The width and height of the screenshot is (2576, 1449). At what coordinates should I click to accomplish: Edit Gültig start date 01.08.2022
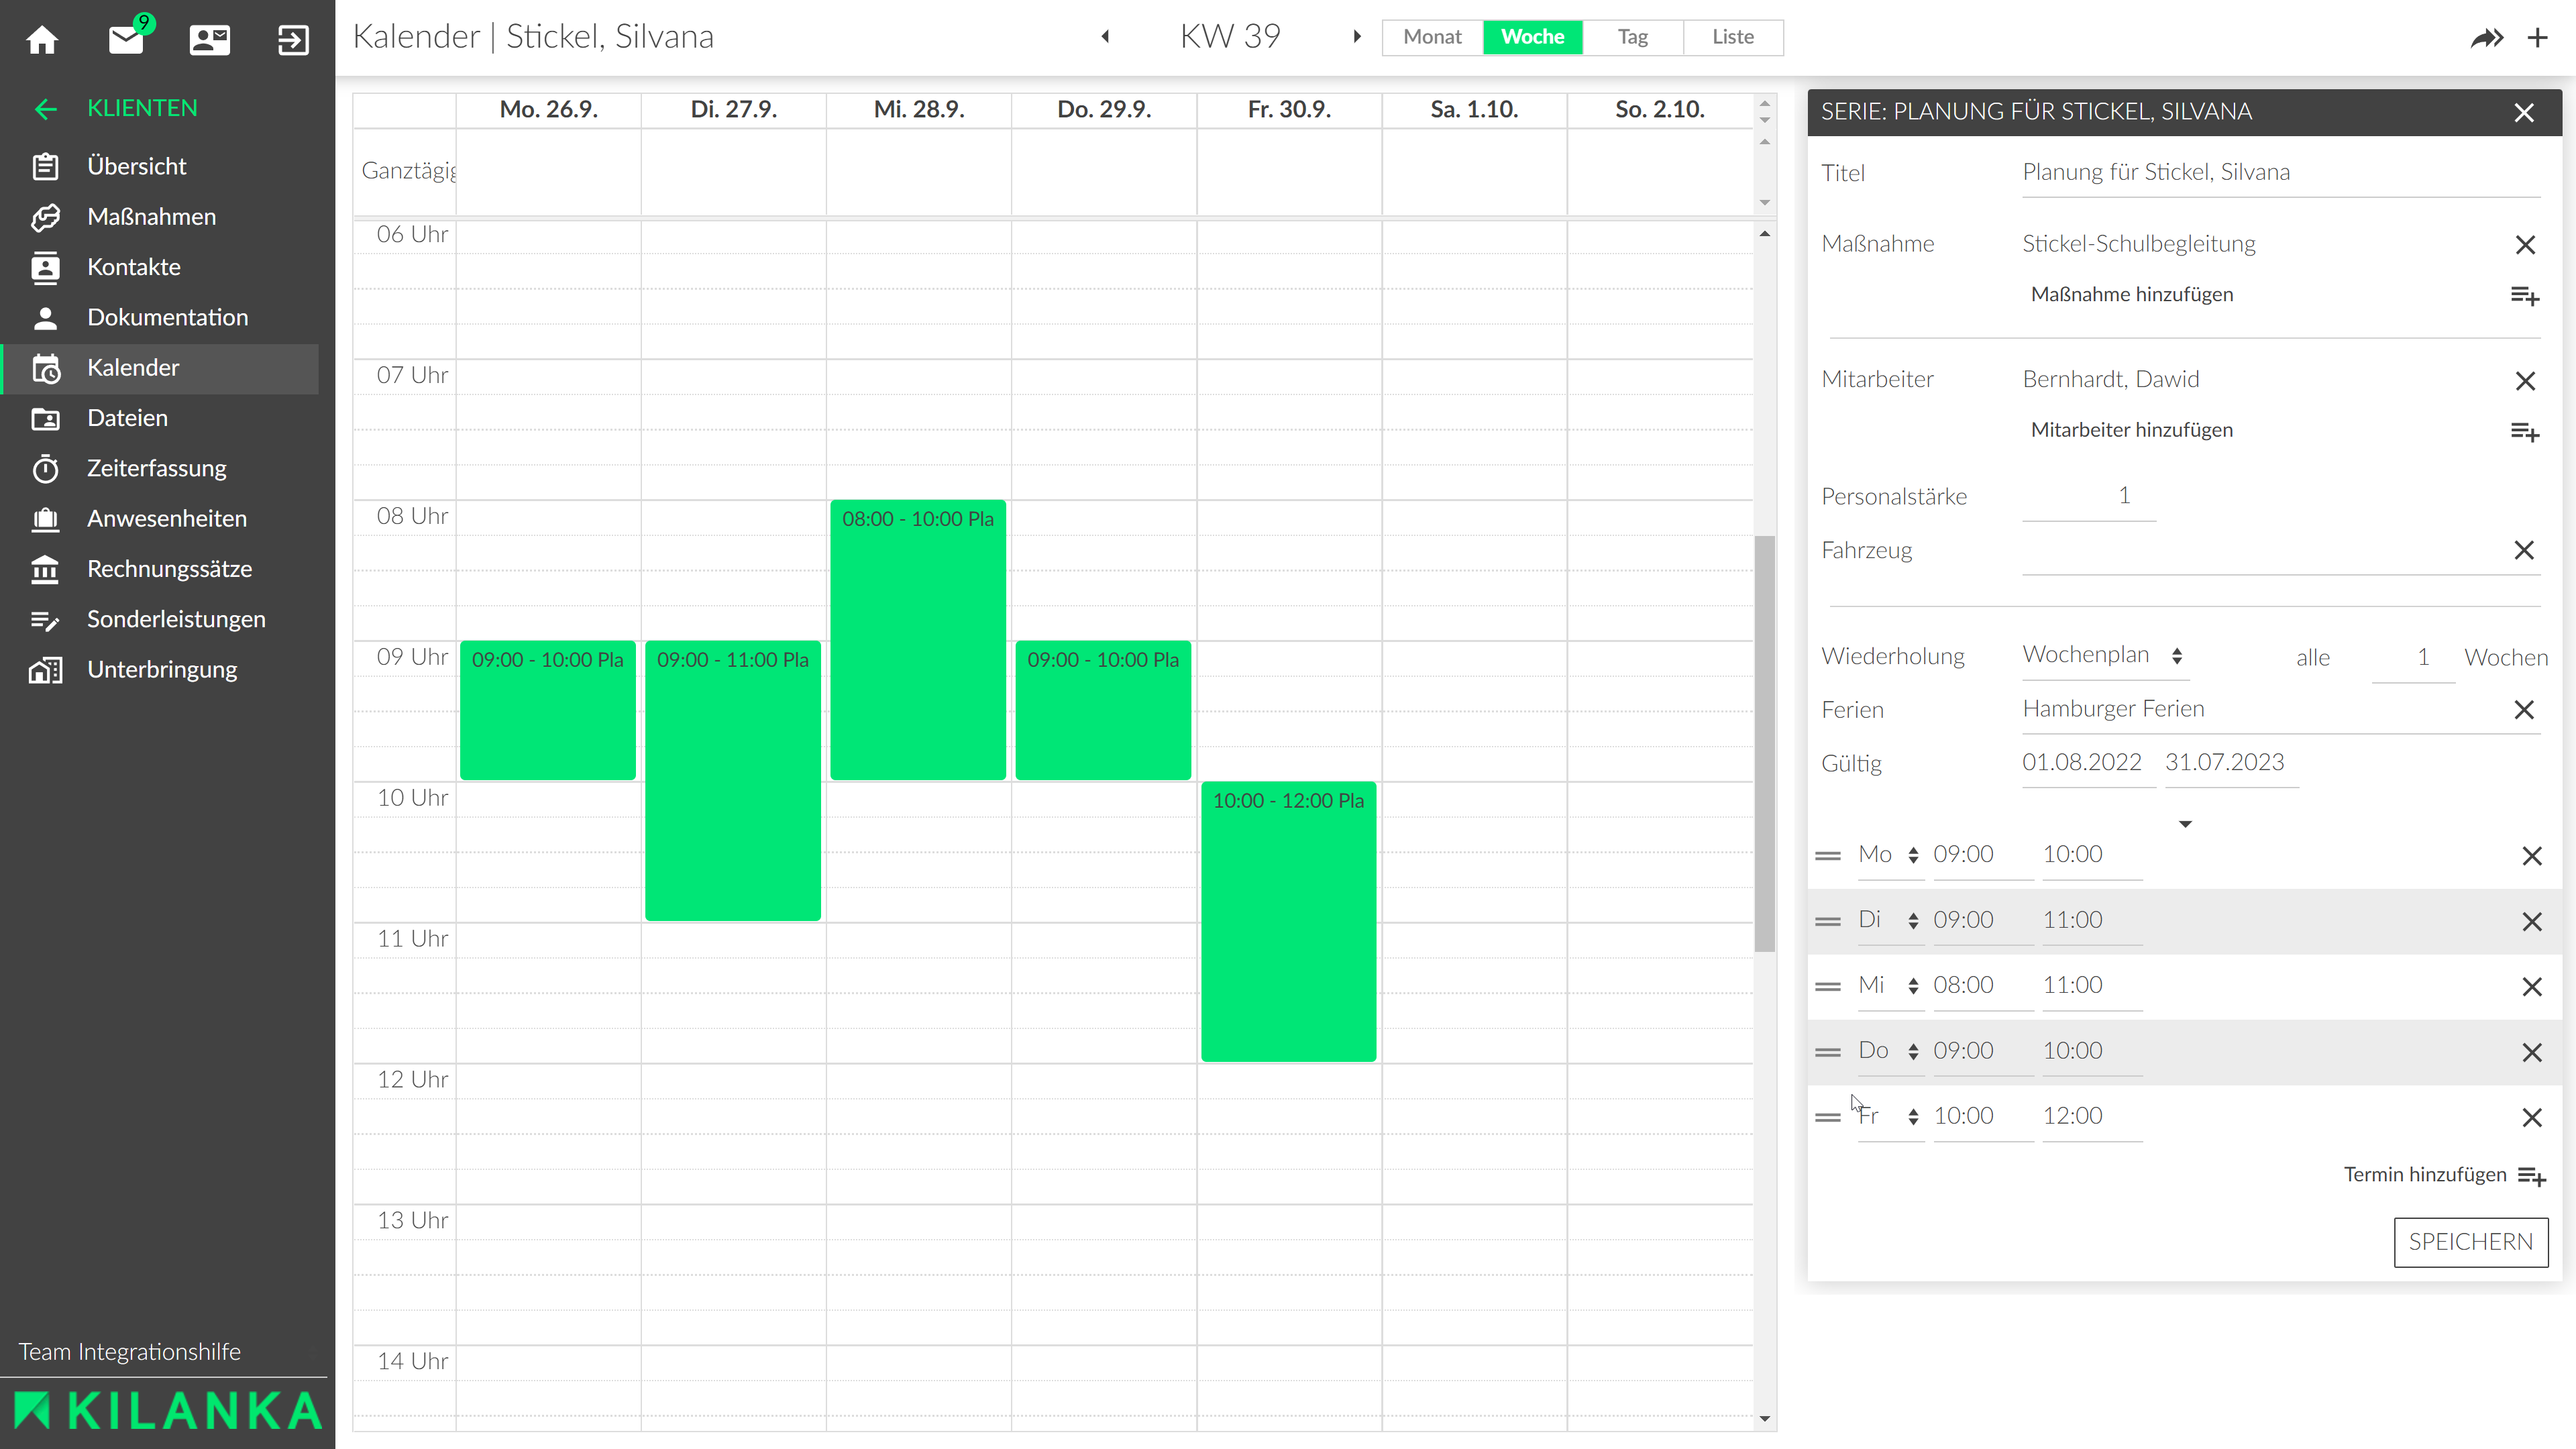[x=2088, y=763]
